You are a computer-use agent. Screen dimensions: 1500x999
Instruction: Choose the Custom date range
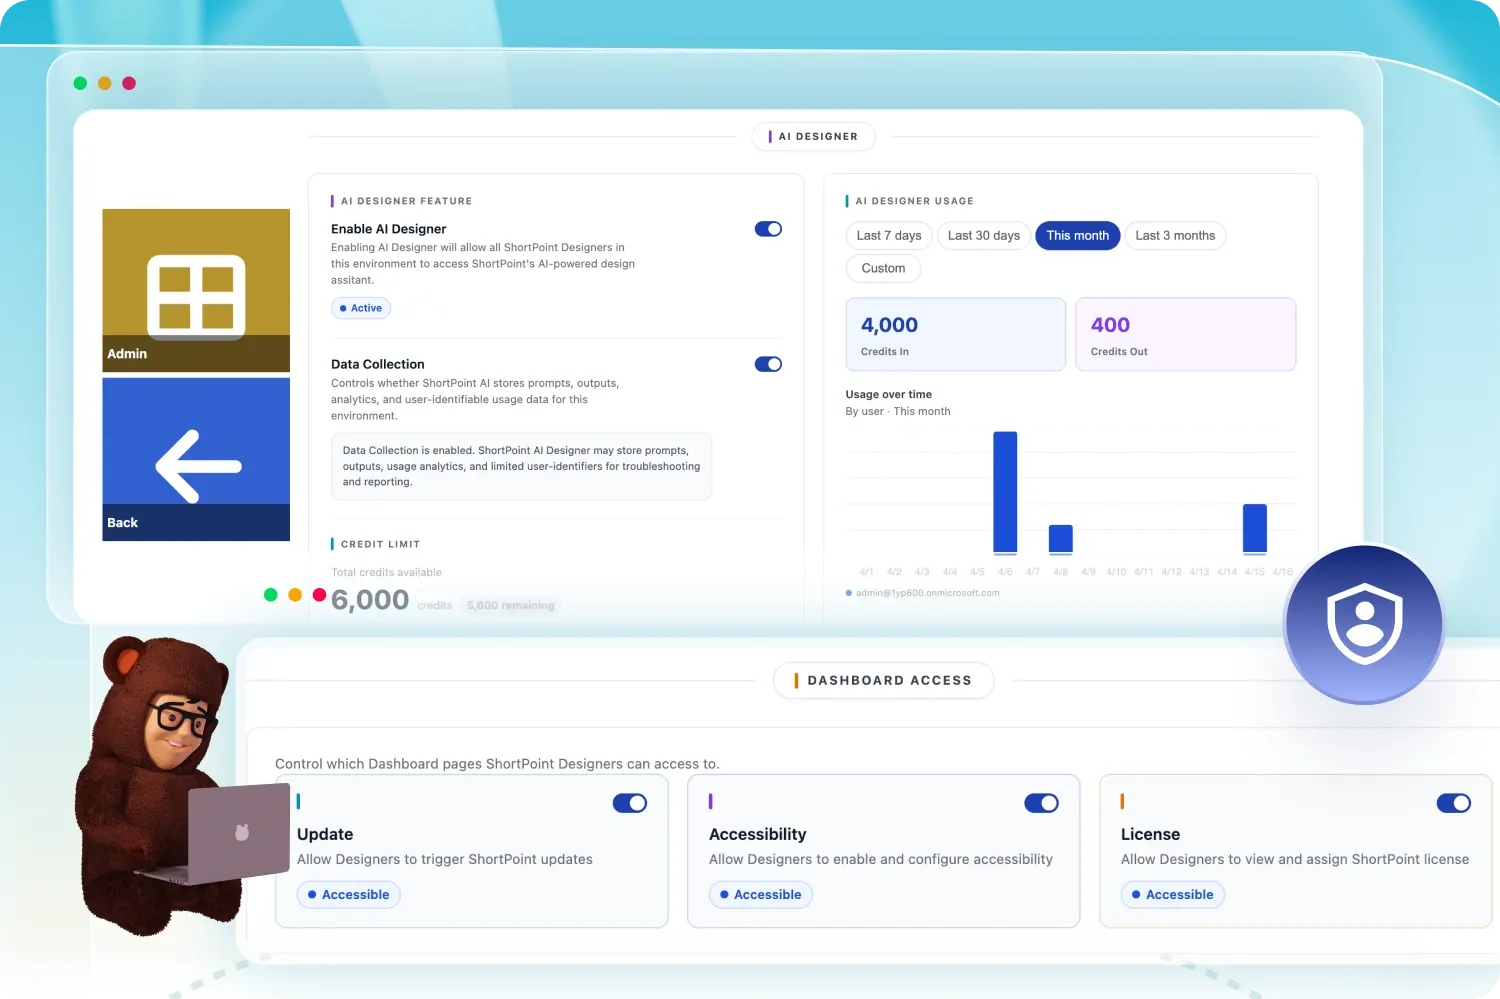[884, 268]
